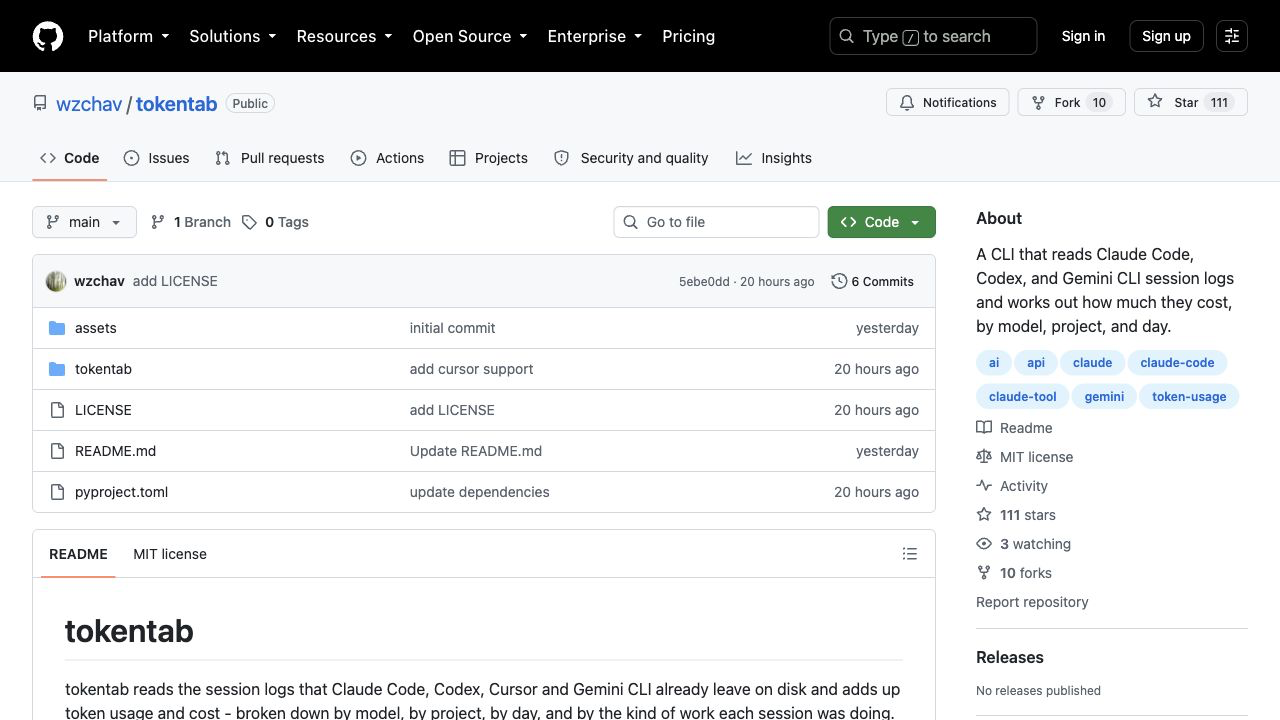View the 0 Tags link

(275, 222)
